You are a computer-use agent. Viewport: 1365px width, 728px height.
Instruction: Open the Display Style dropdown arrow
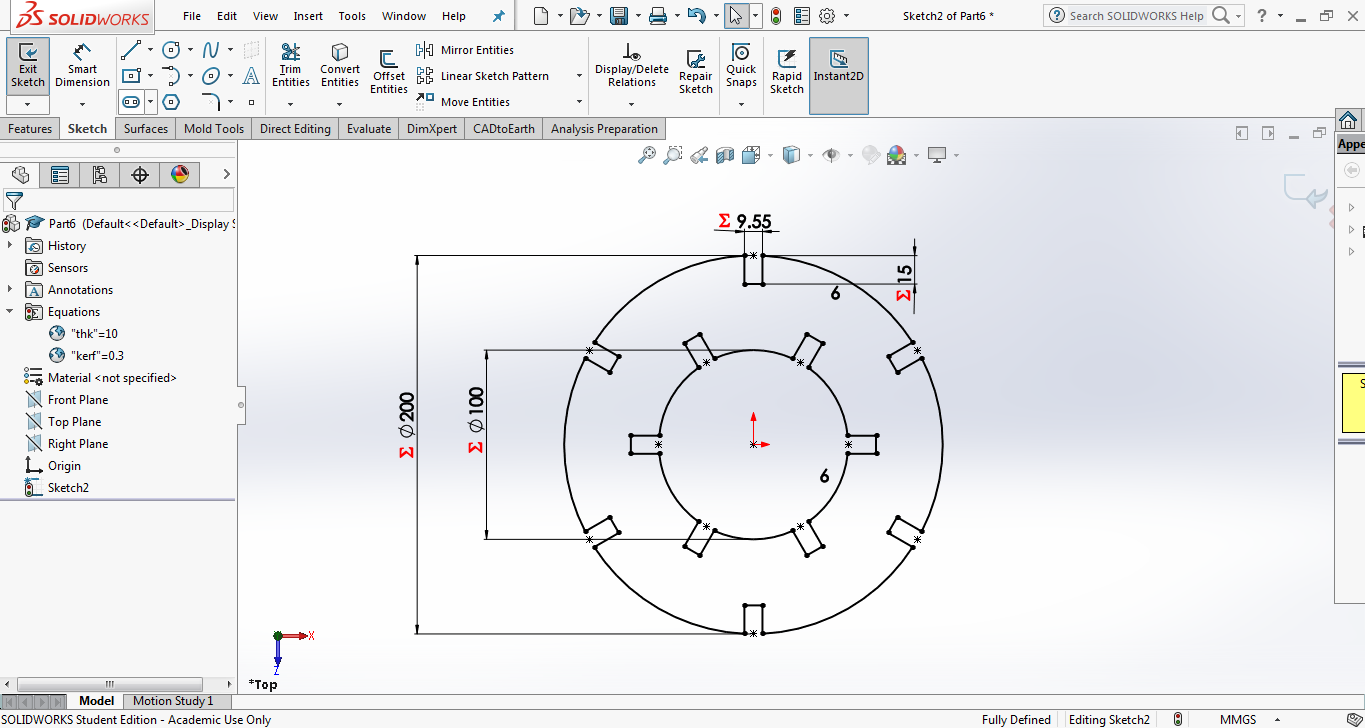point(809,155)
